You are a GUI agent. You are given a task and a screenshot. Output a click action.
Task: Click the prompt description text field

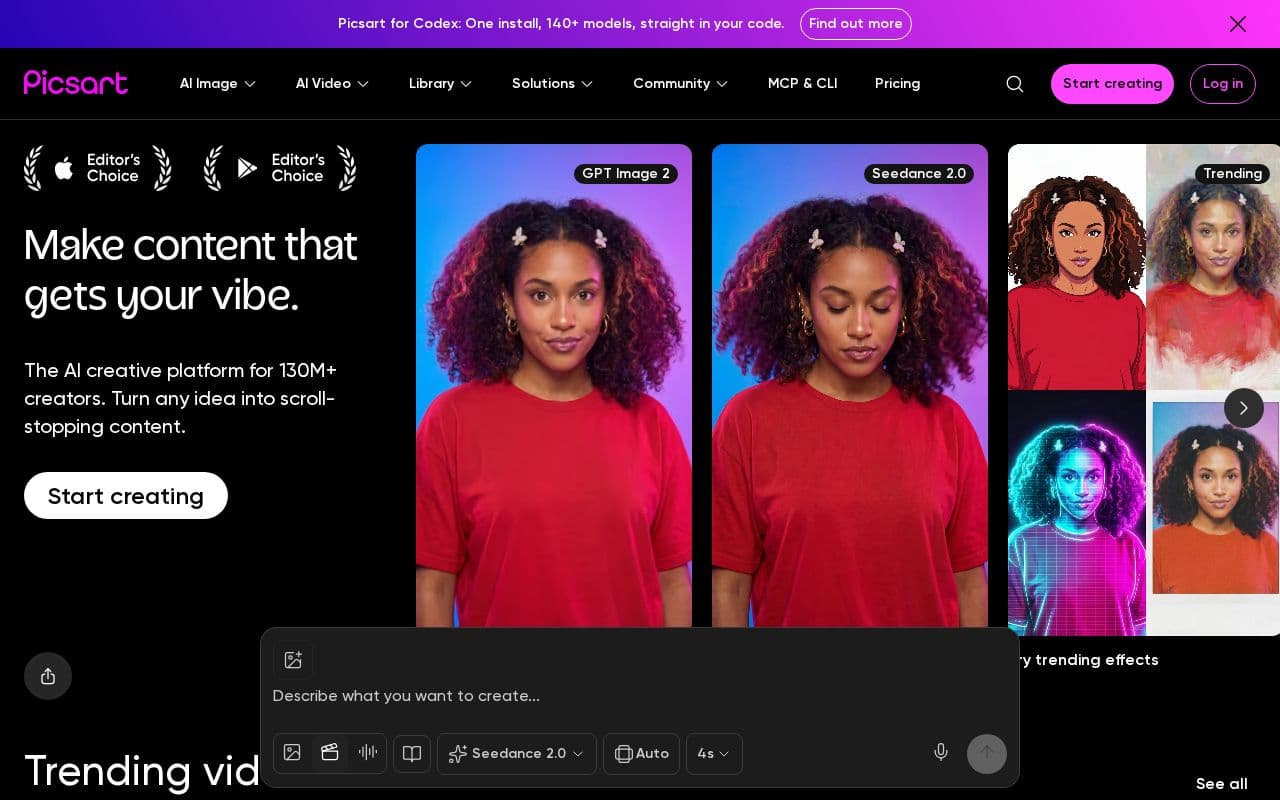pyautogui.click(x=640, y=696)
